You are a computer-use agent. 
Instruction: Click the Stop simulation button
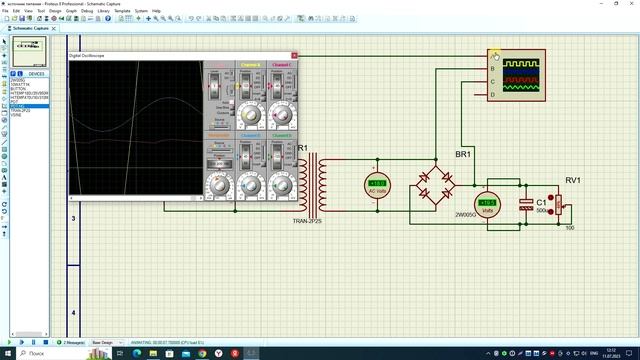[x=46, y=342]
